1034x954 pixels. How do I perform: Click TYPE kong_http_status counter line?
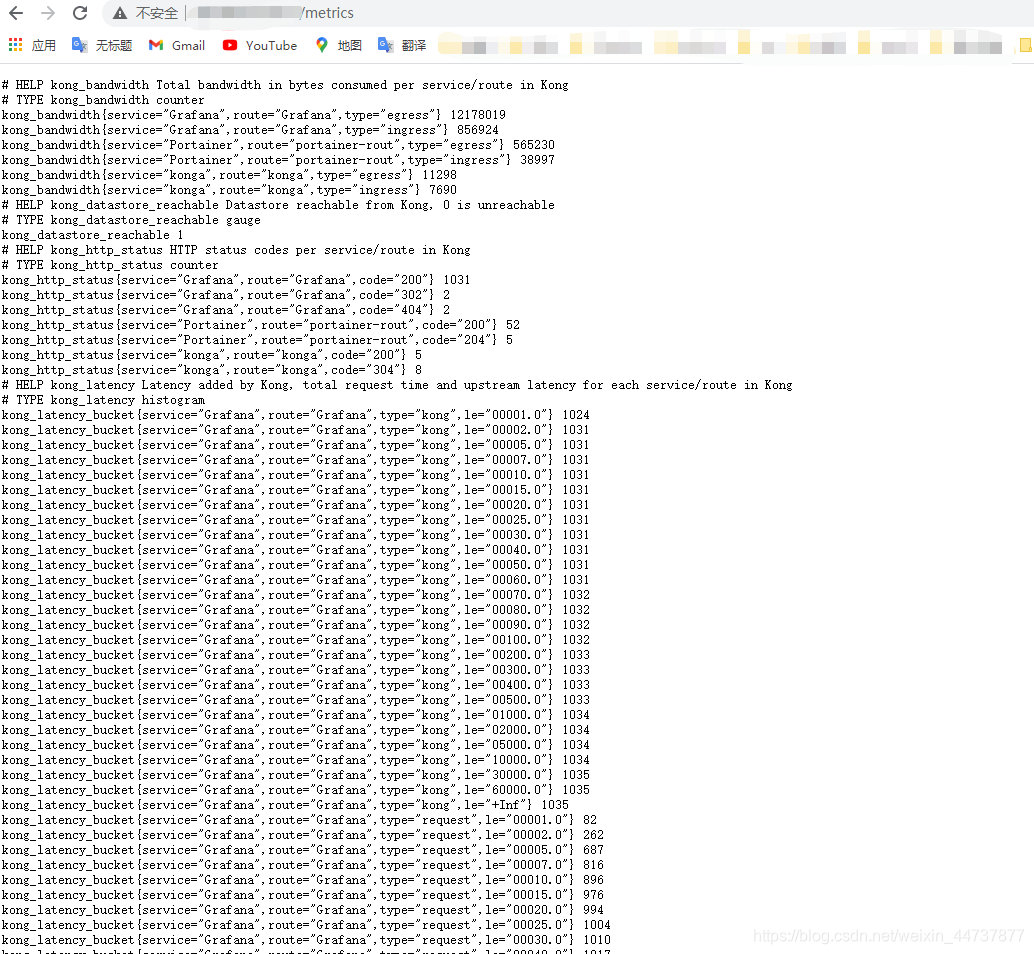pos(110,265)
